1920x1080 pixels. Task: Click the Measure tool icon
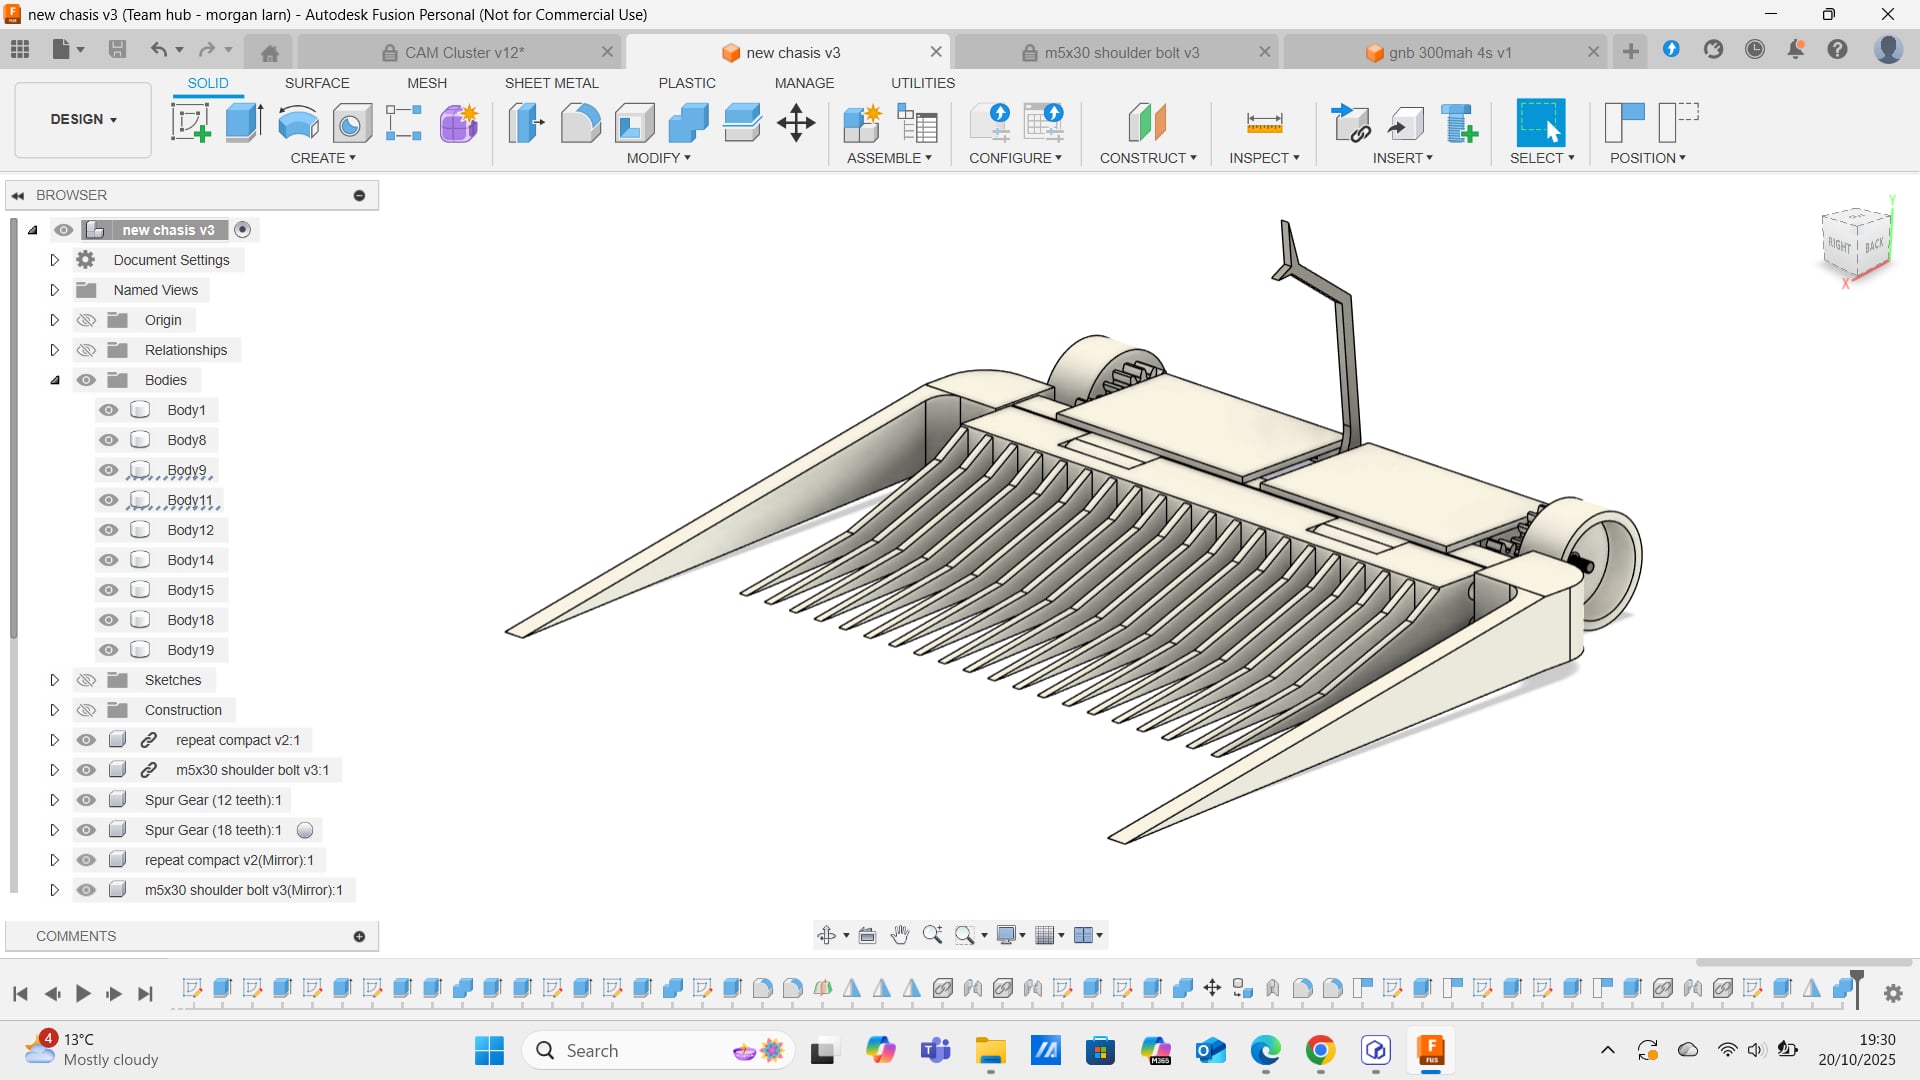(1264, 123)
